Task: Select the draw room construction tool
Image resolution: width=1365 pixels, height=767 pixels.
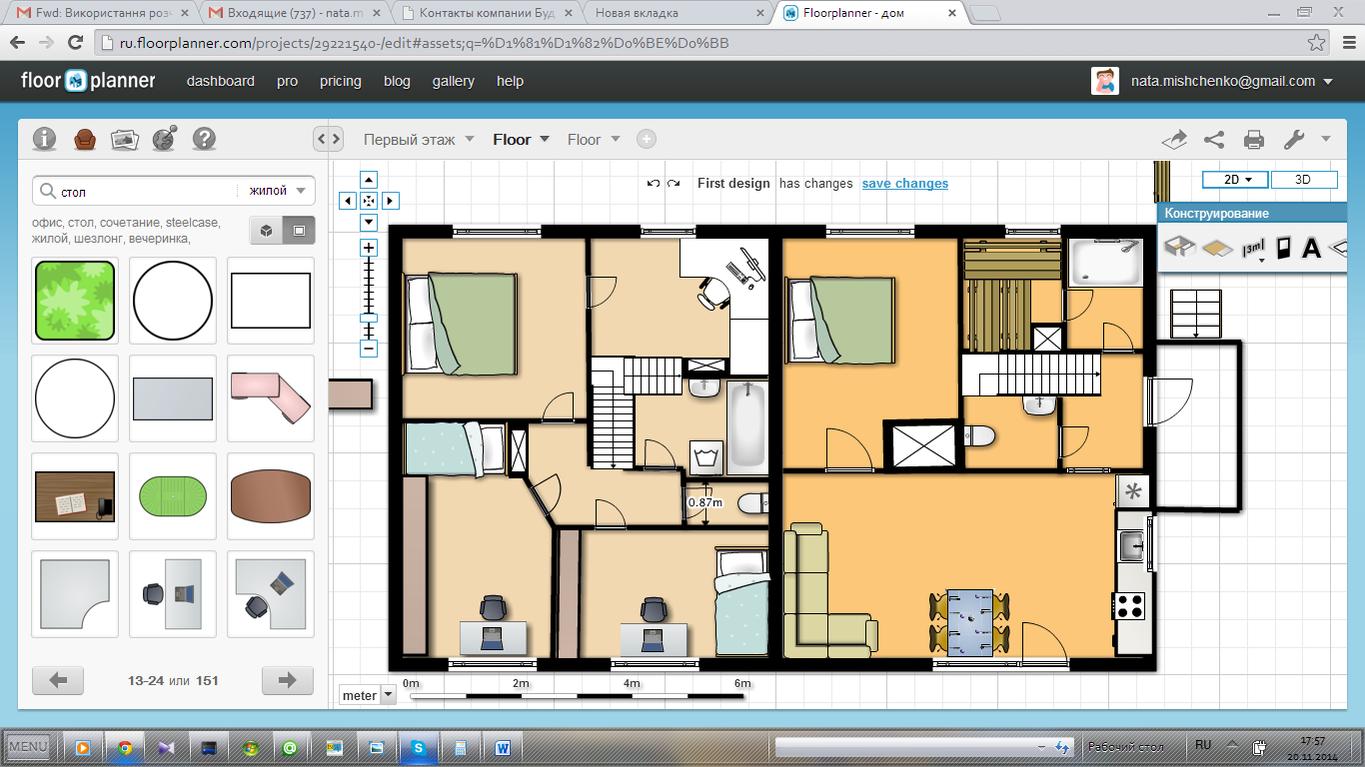Action: pos(1180,247)
